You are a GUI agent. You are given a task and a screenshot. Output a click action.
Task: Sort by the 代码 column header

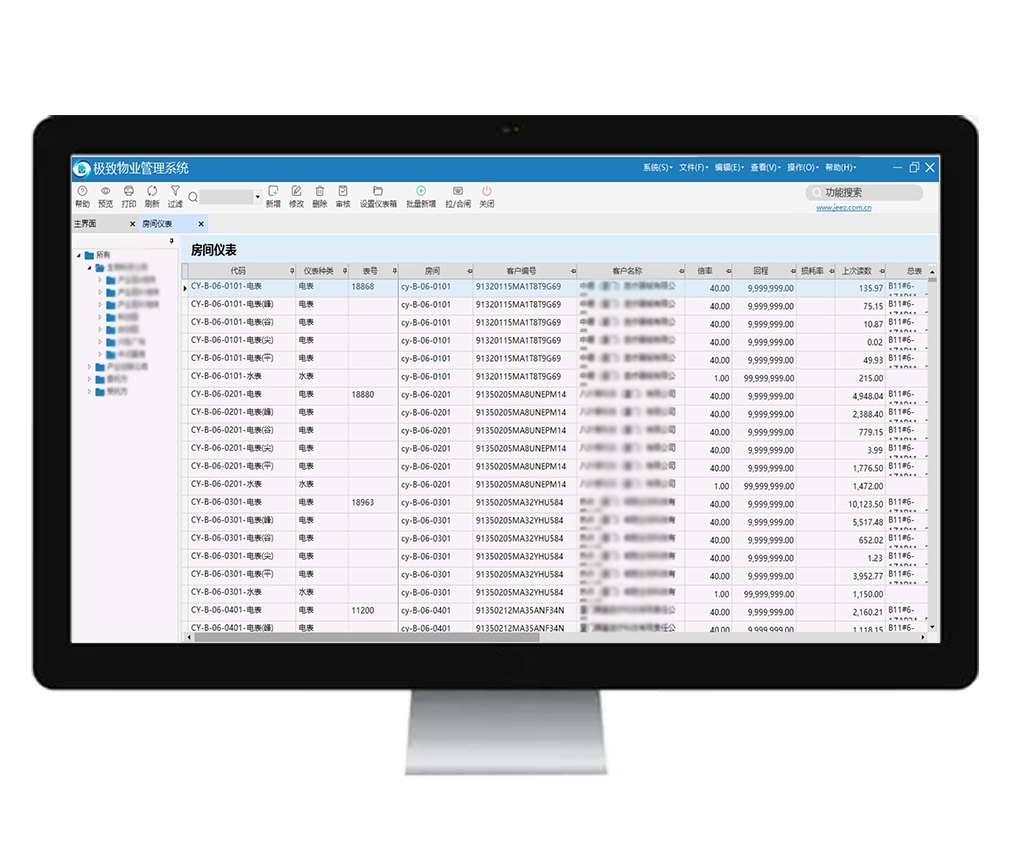click(238, 271)
